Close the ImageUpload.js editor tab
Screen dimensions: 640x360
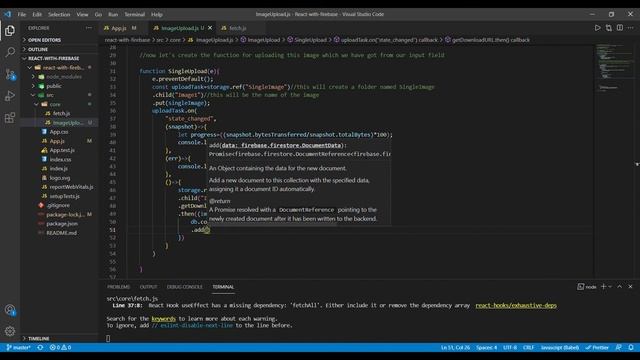click(210, 28)
